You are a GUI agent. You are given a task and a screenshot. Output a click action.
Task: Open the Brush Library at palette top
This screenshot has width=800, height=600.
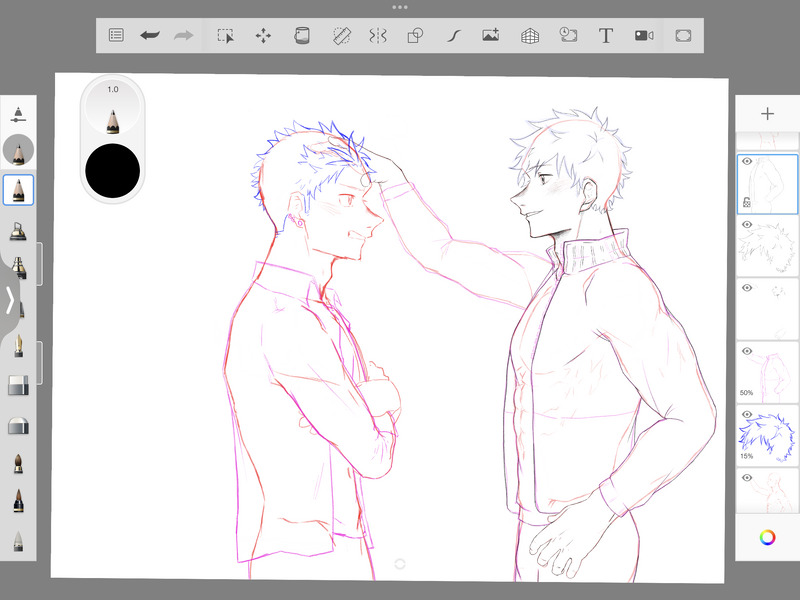tap(18, 114)
